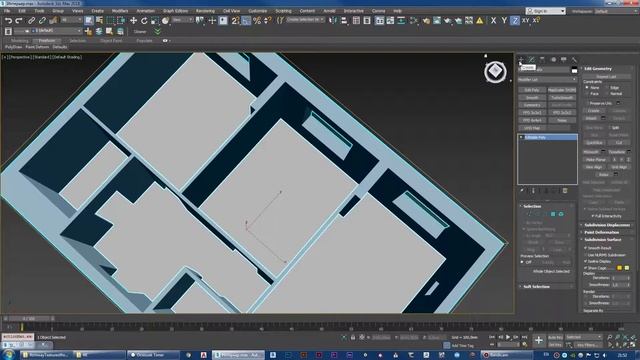
Task: Open the Hierarchy command panel tab
Action: 542,60
